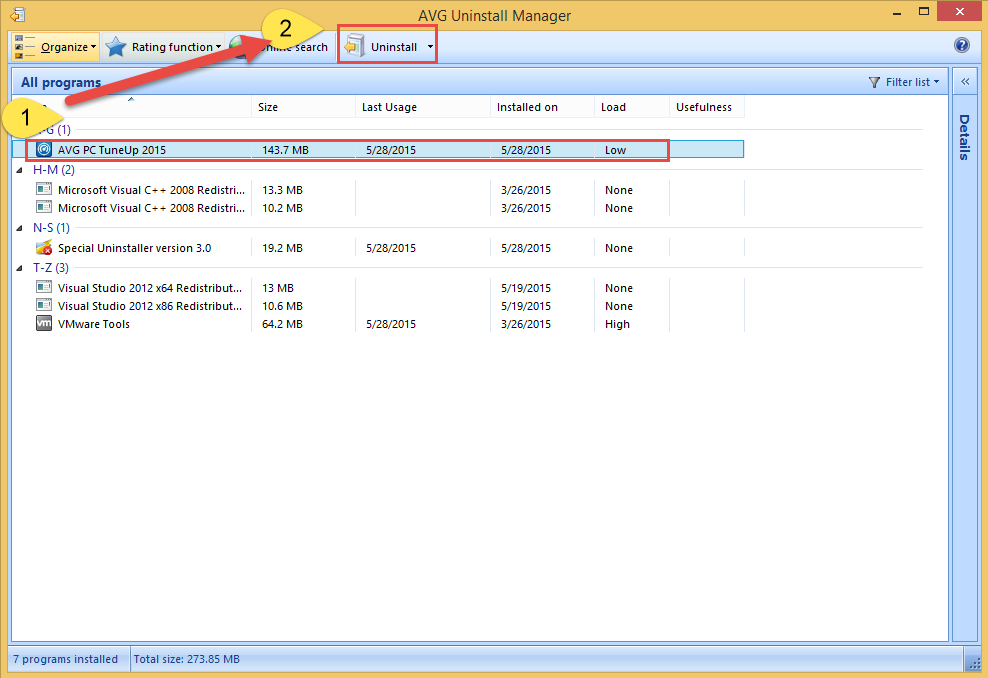Collapse the T-Z (3) group

[20, 268]
